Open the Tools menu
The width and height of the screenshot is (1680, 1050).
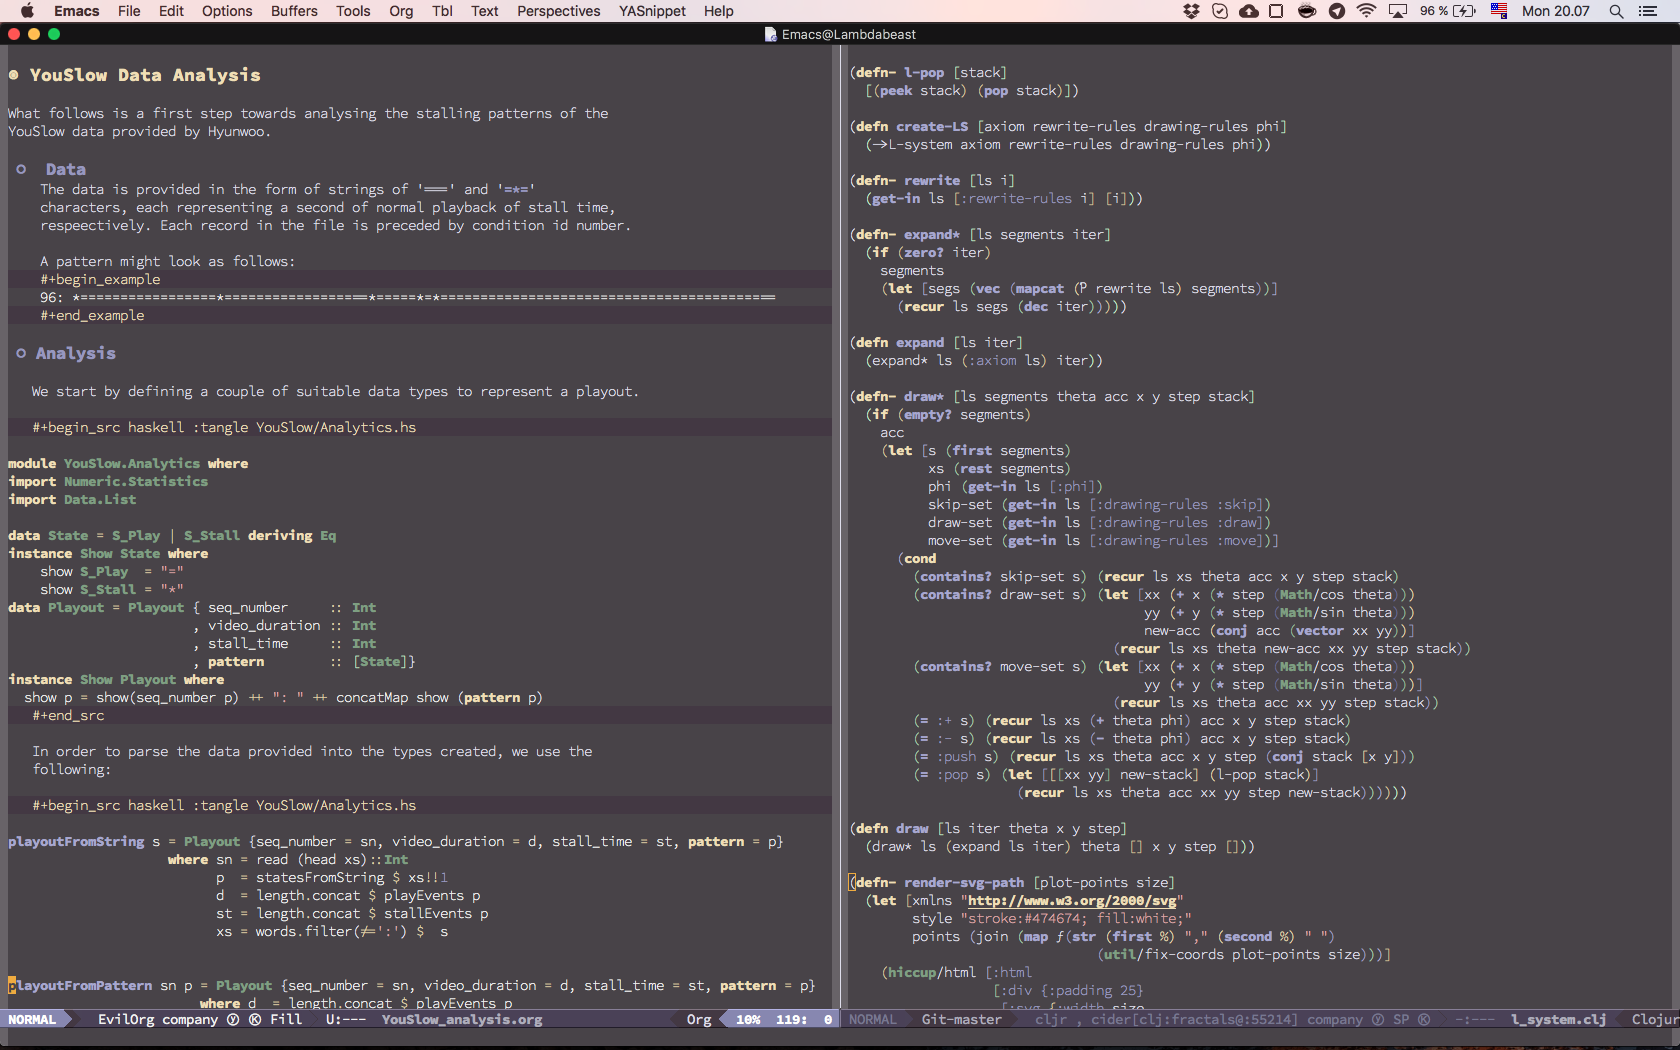pyautogui.click(x=353, y=11)
